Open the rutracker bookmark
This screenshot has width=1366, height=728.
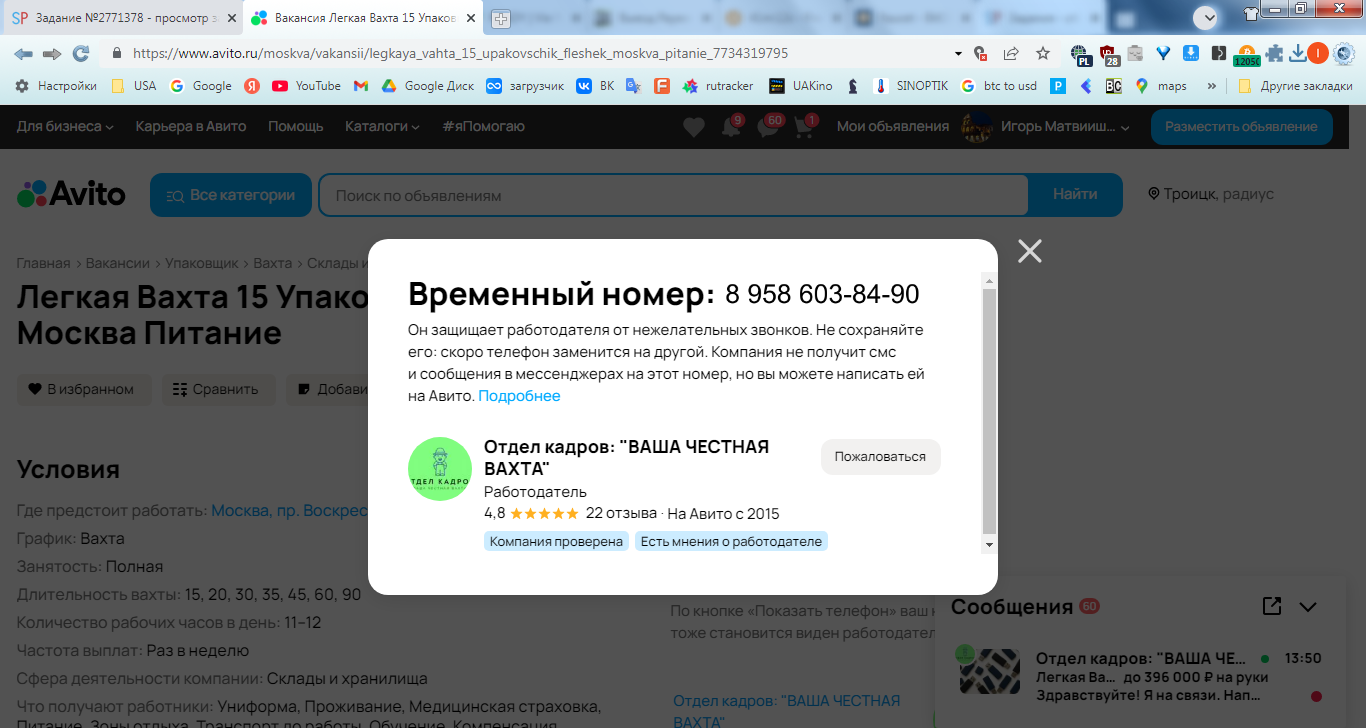tap(718, 86)
